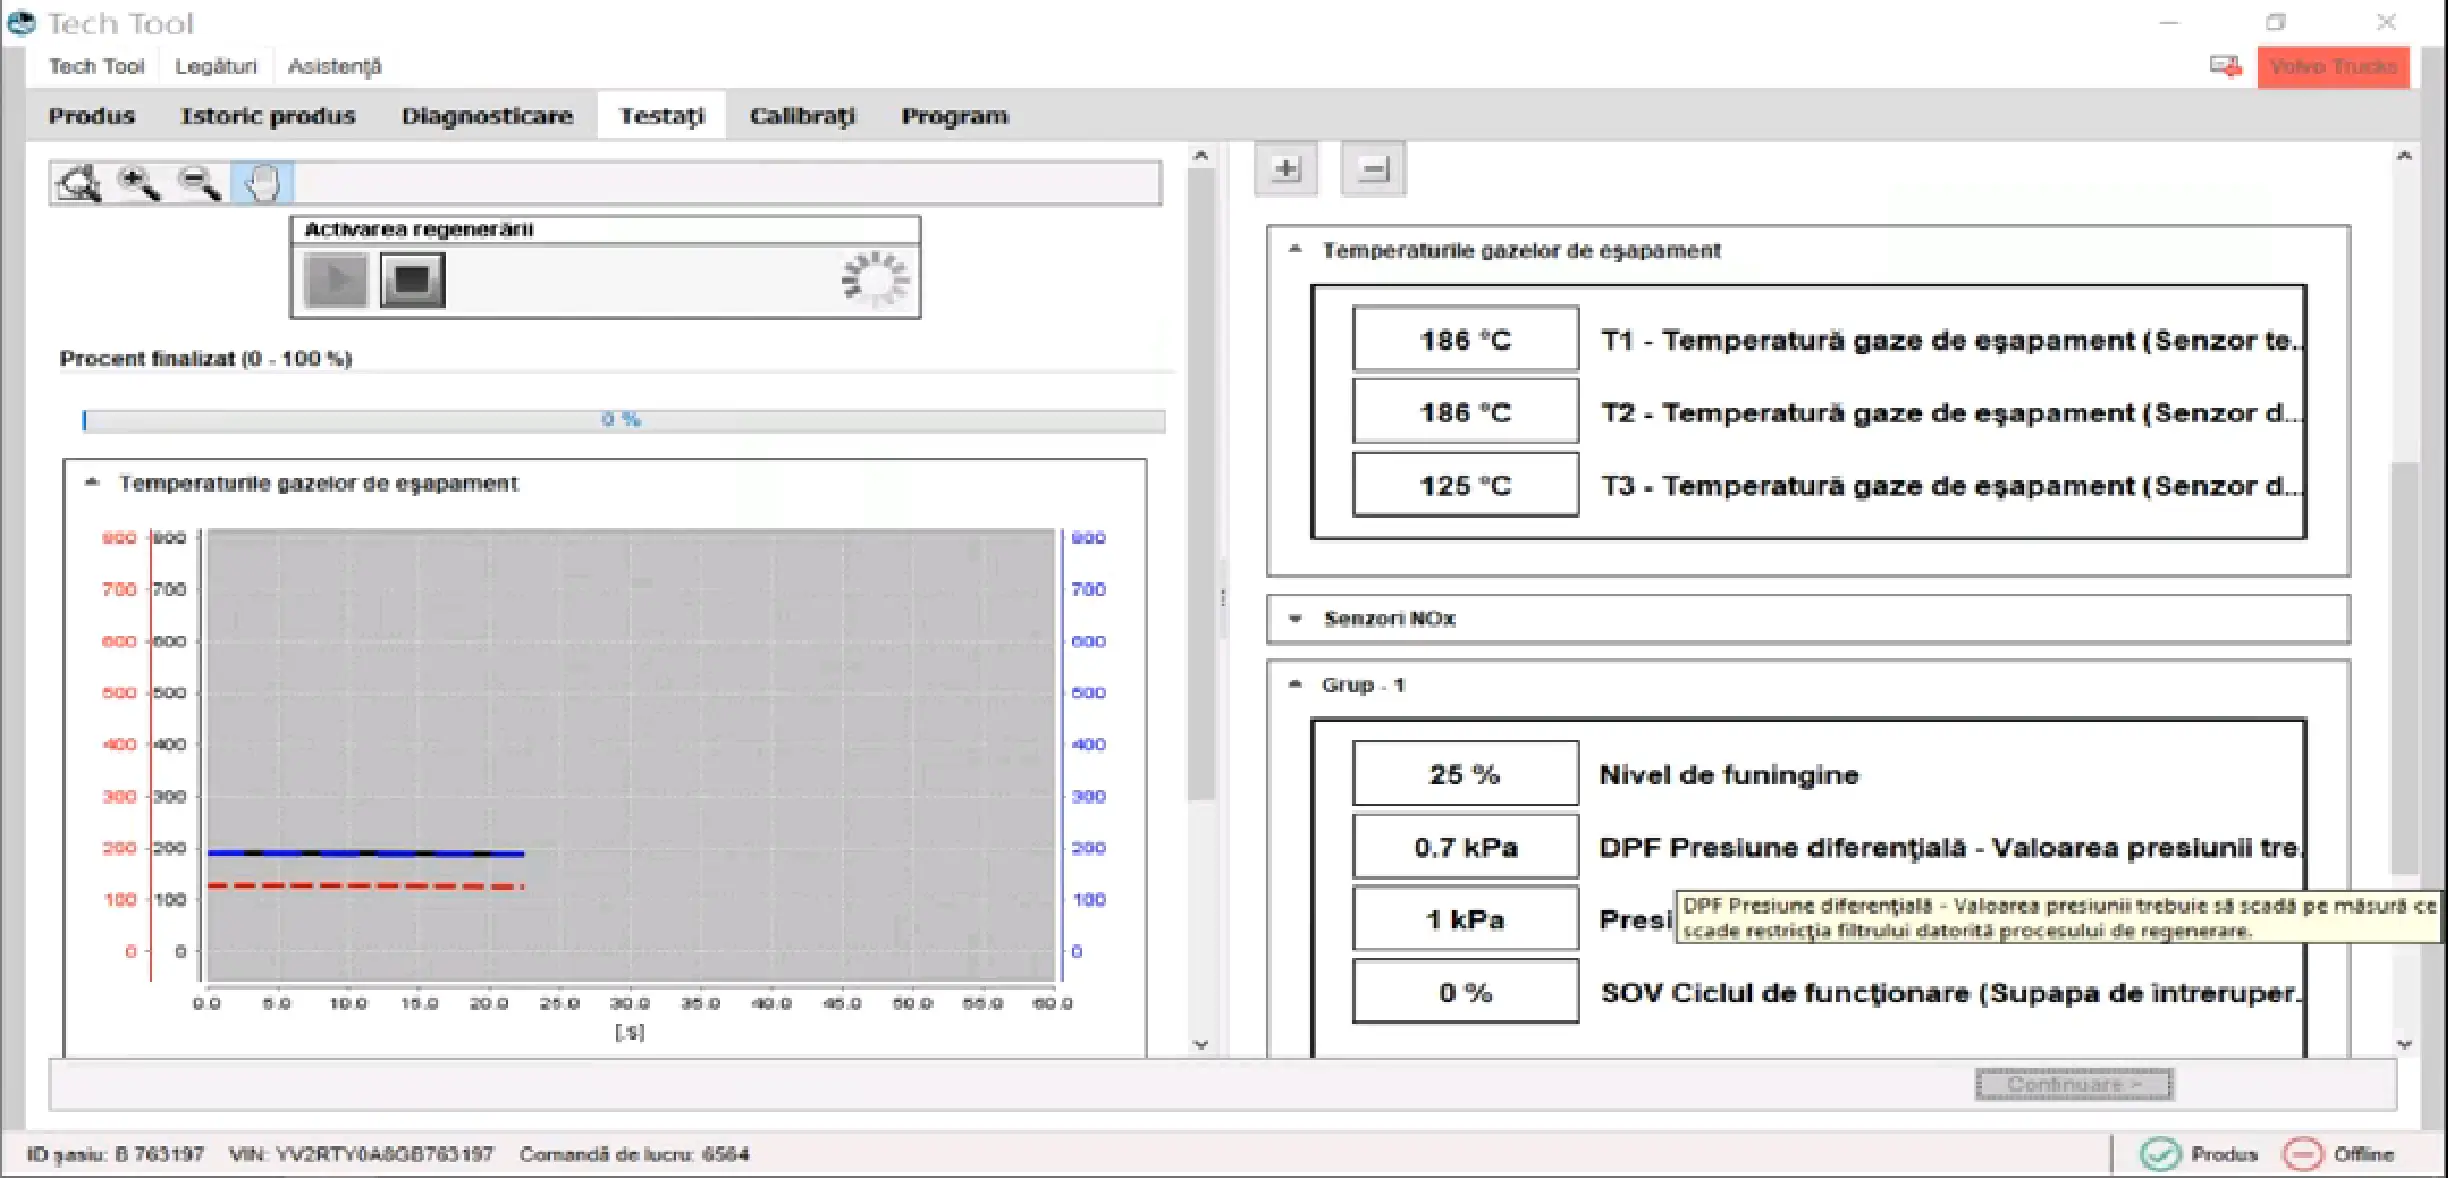The height and width of the screenshot is (1178, 2448).
Task: Click the Continuare button
Action: point(2074,1084)
